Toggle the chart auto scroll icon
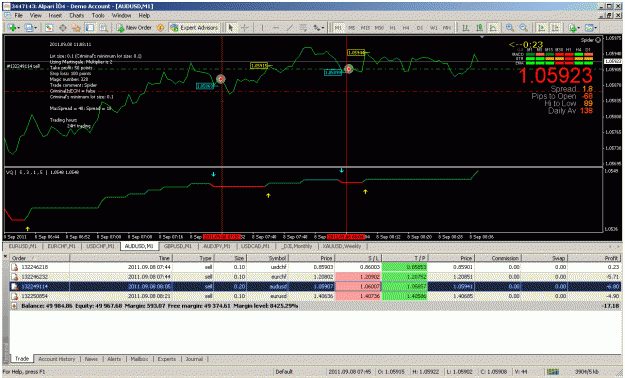 [541, 28]
